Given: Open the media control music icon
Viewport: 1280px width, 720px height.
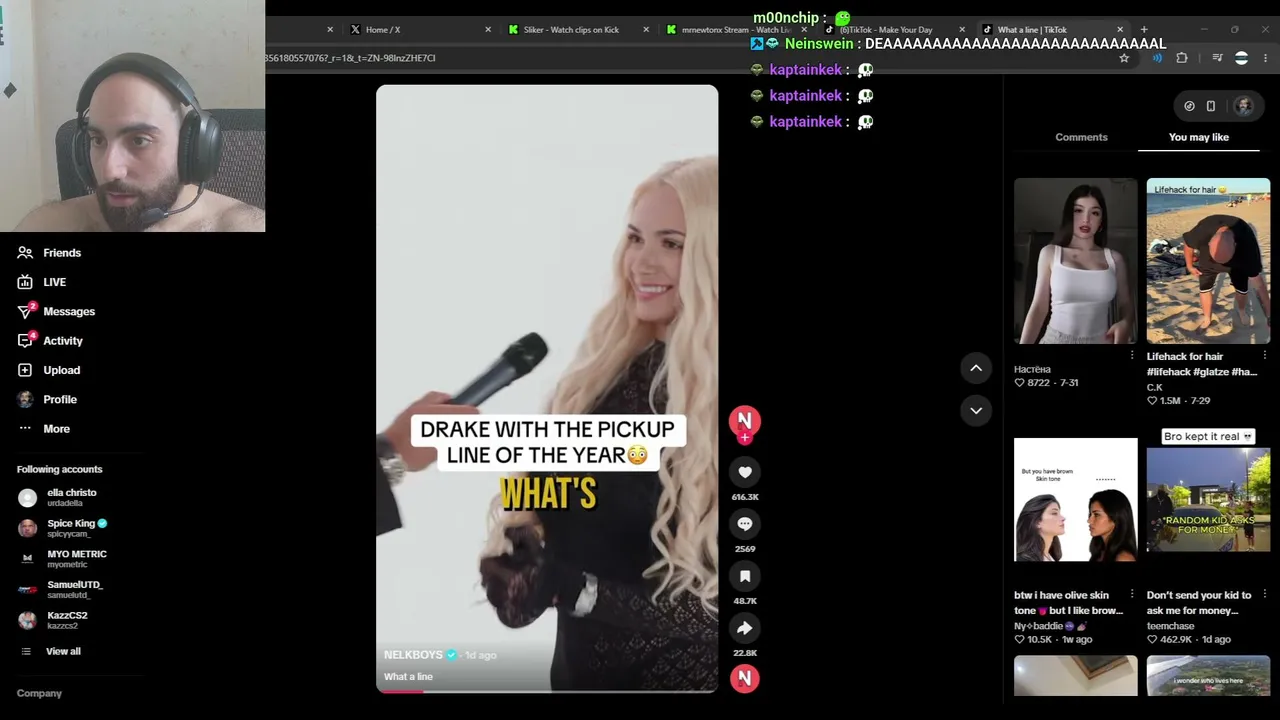Looking at the screenshot, I should coord(1217,58).
